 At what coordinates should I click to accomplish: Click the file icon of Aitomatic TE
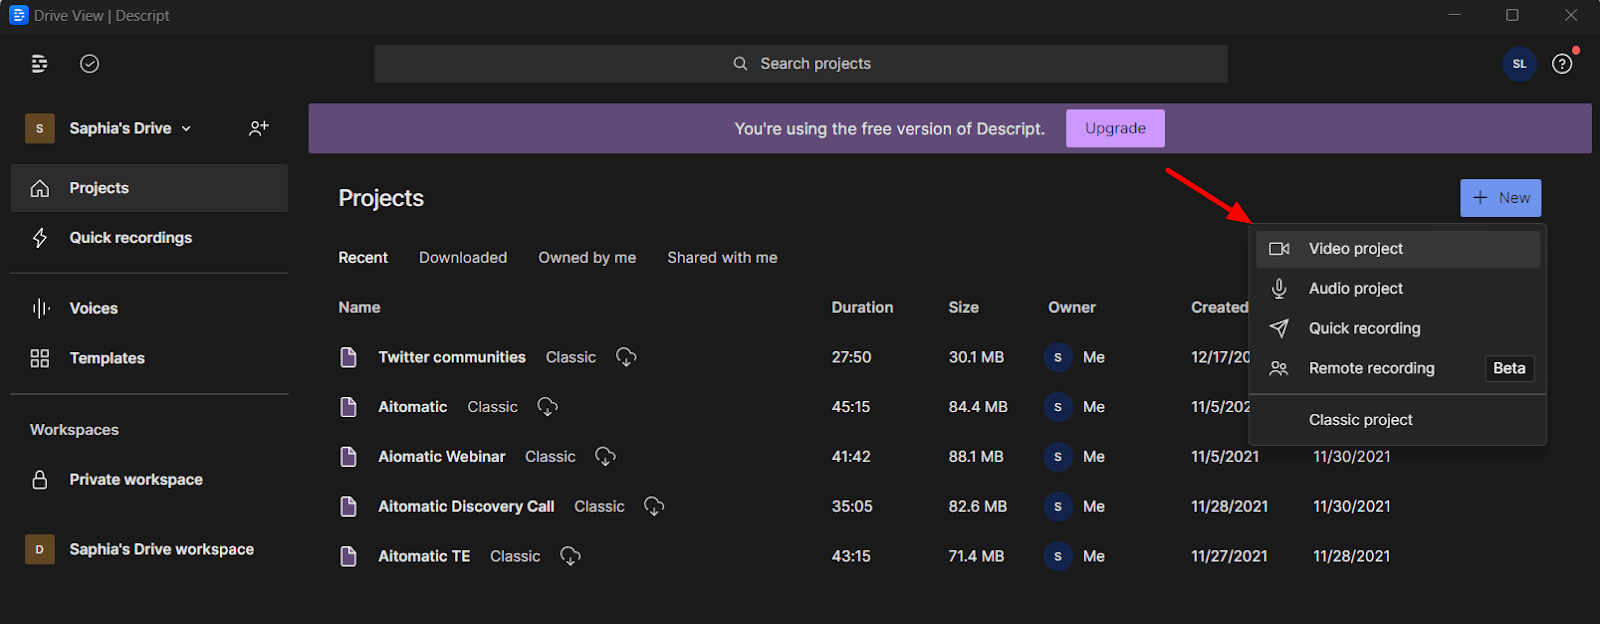348,556
